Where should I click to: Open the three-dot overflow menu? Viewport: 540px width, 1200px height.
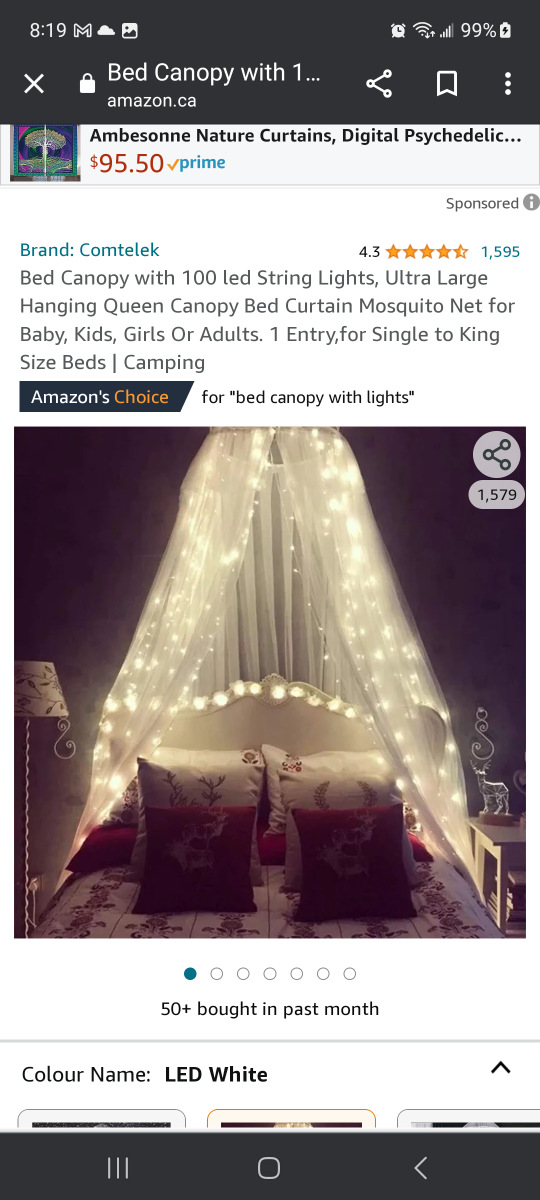coord(508,84)
